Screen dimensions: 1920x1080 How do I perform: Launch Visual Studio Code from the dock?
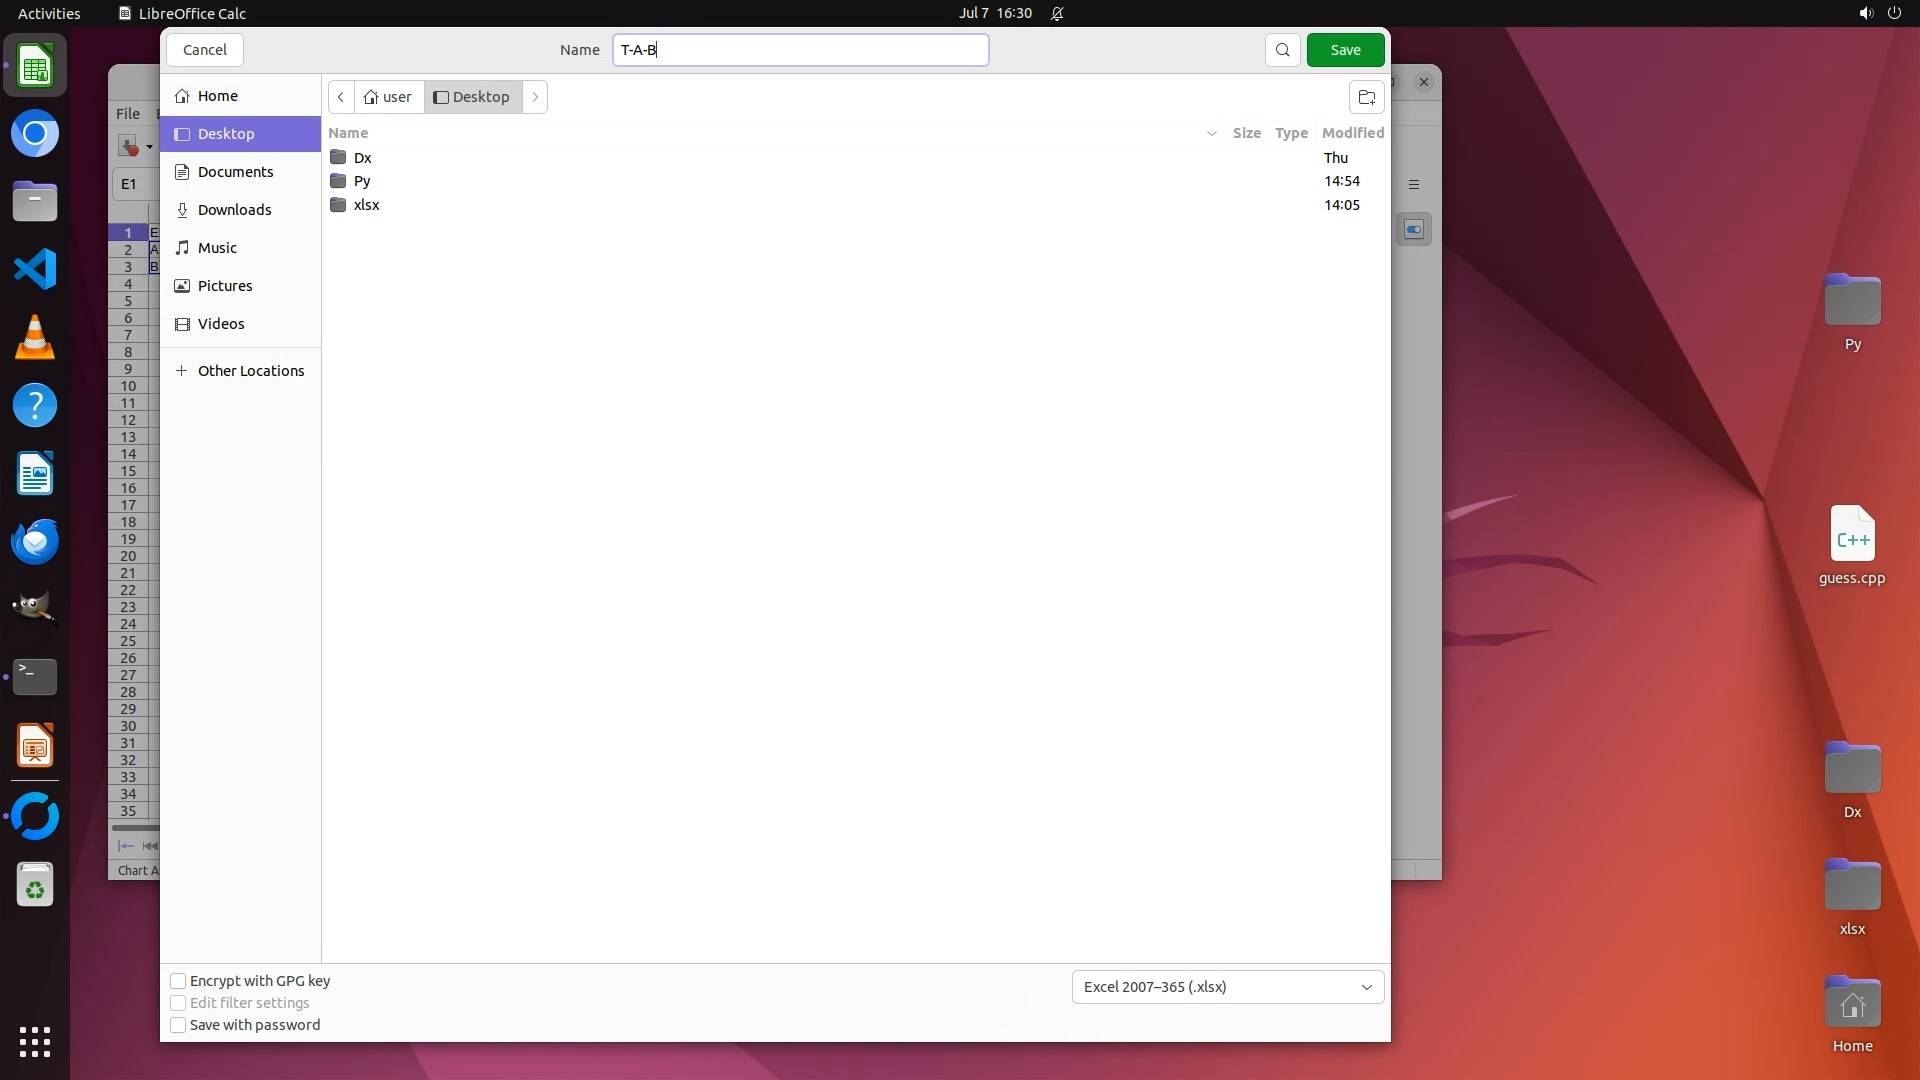[x=35, y=269]
